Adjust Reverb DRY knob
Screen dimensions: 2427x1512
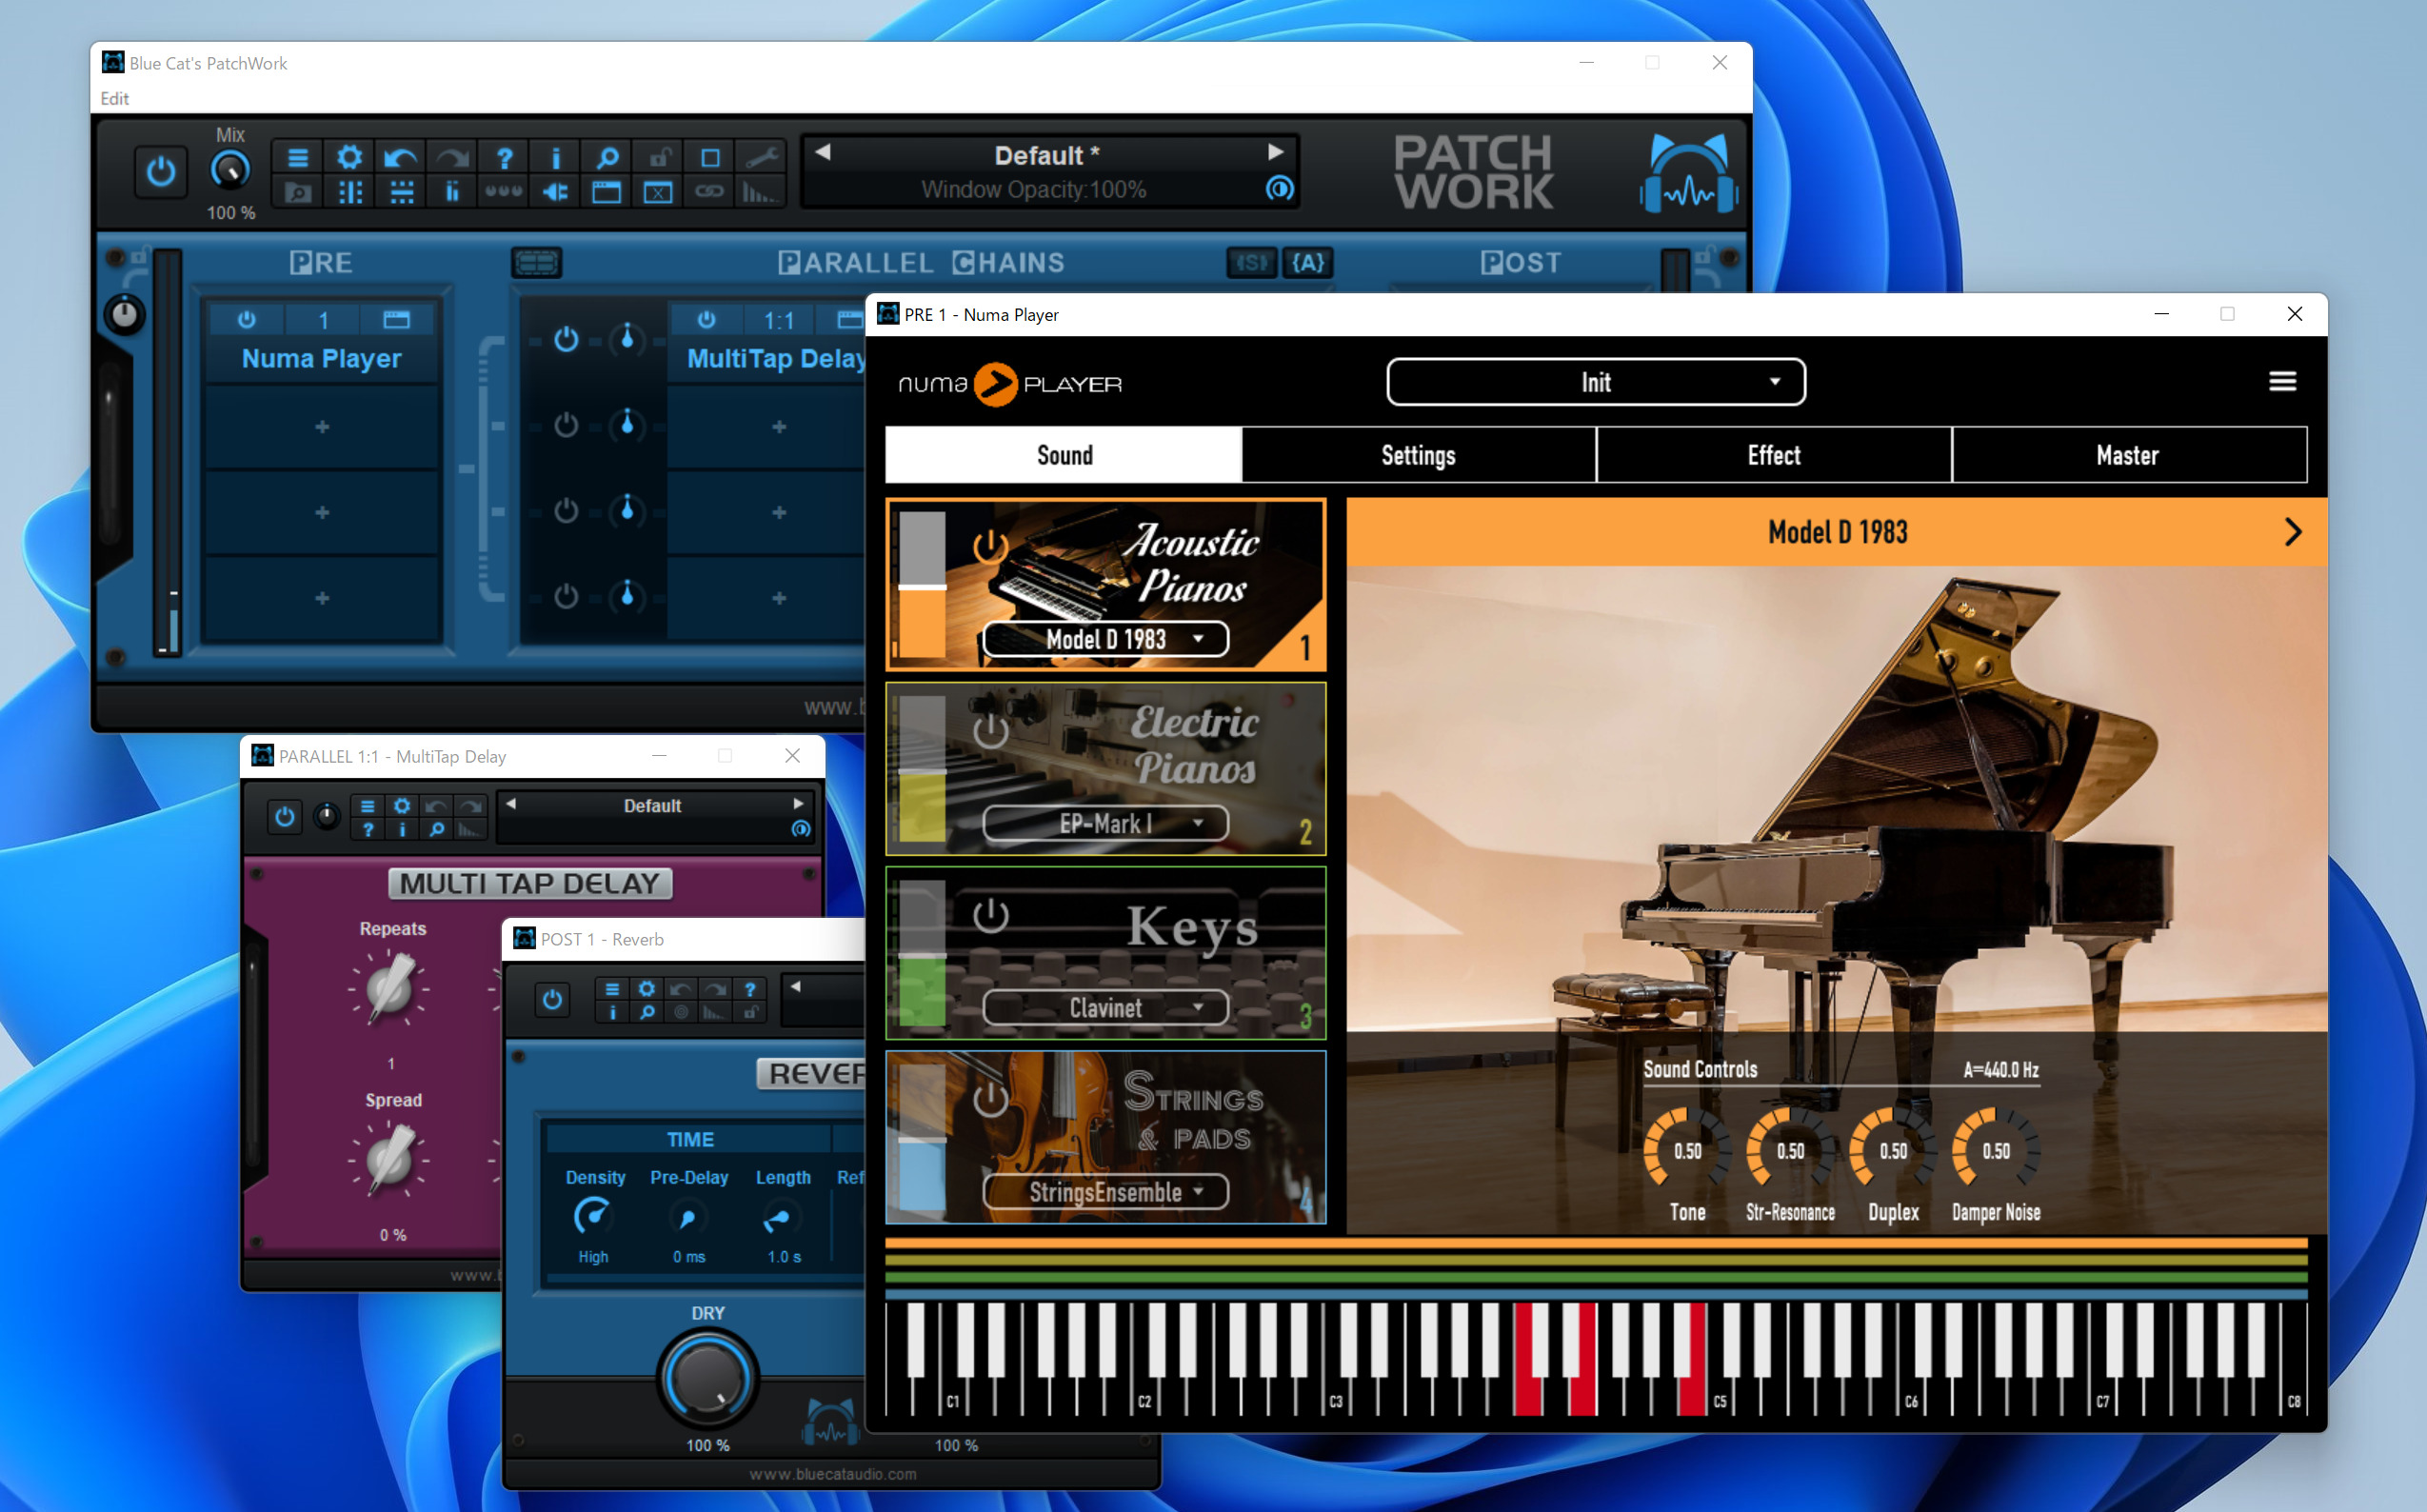(708, 1379)
